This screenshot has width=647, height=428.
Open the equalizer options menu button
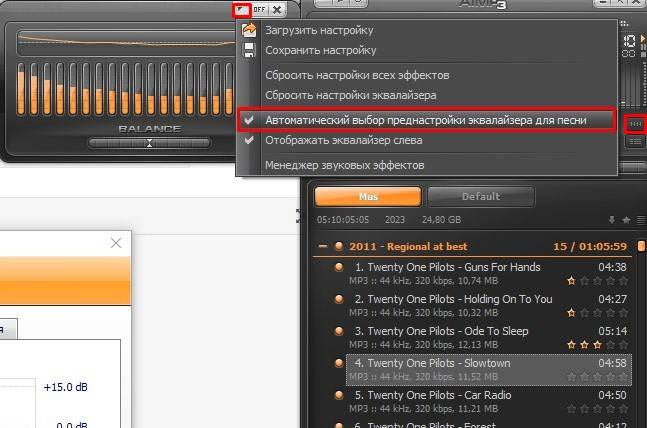point(241,9)
